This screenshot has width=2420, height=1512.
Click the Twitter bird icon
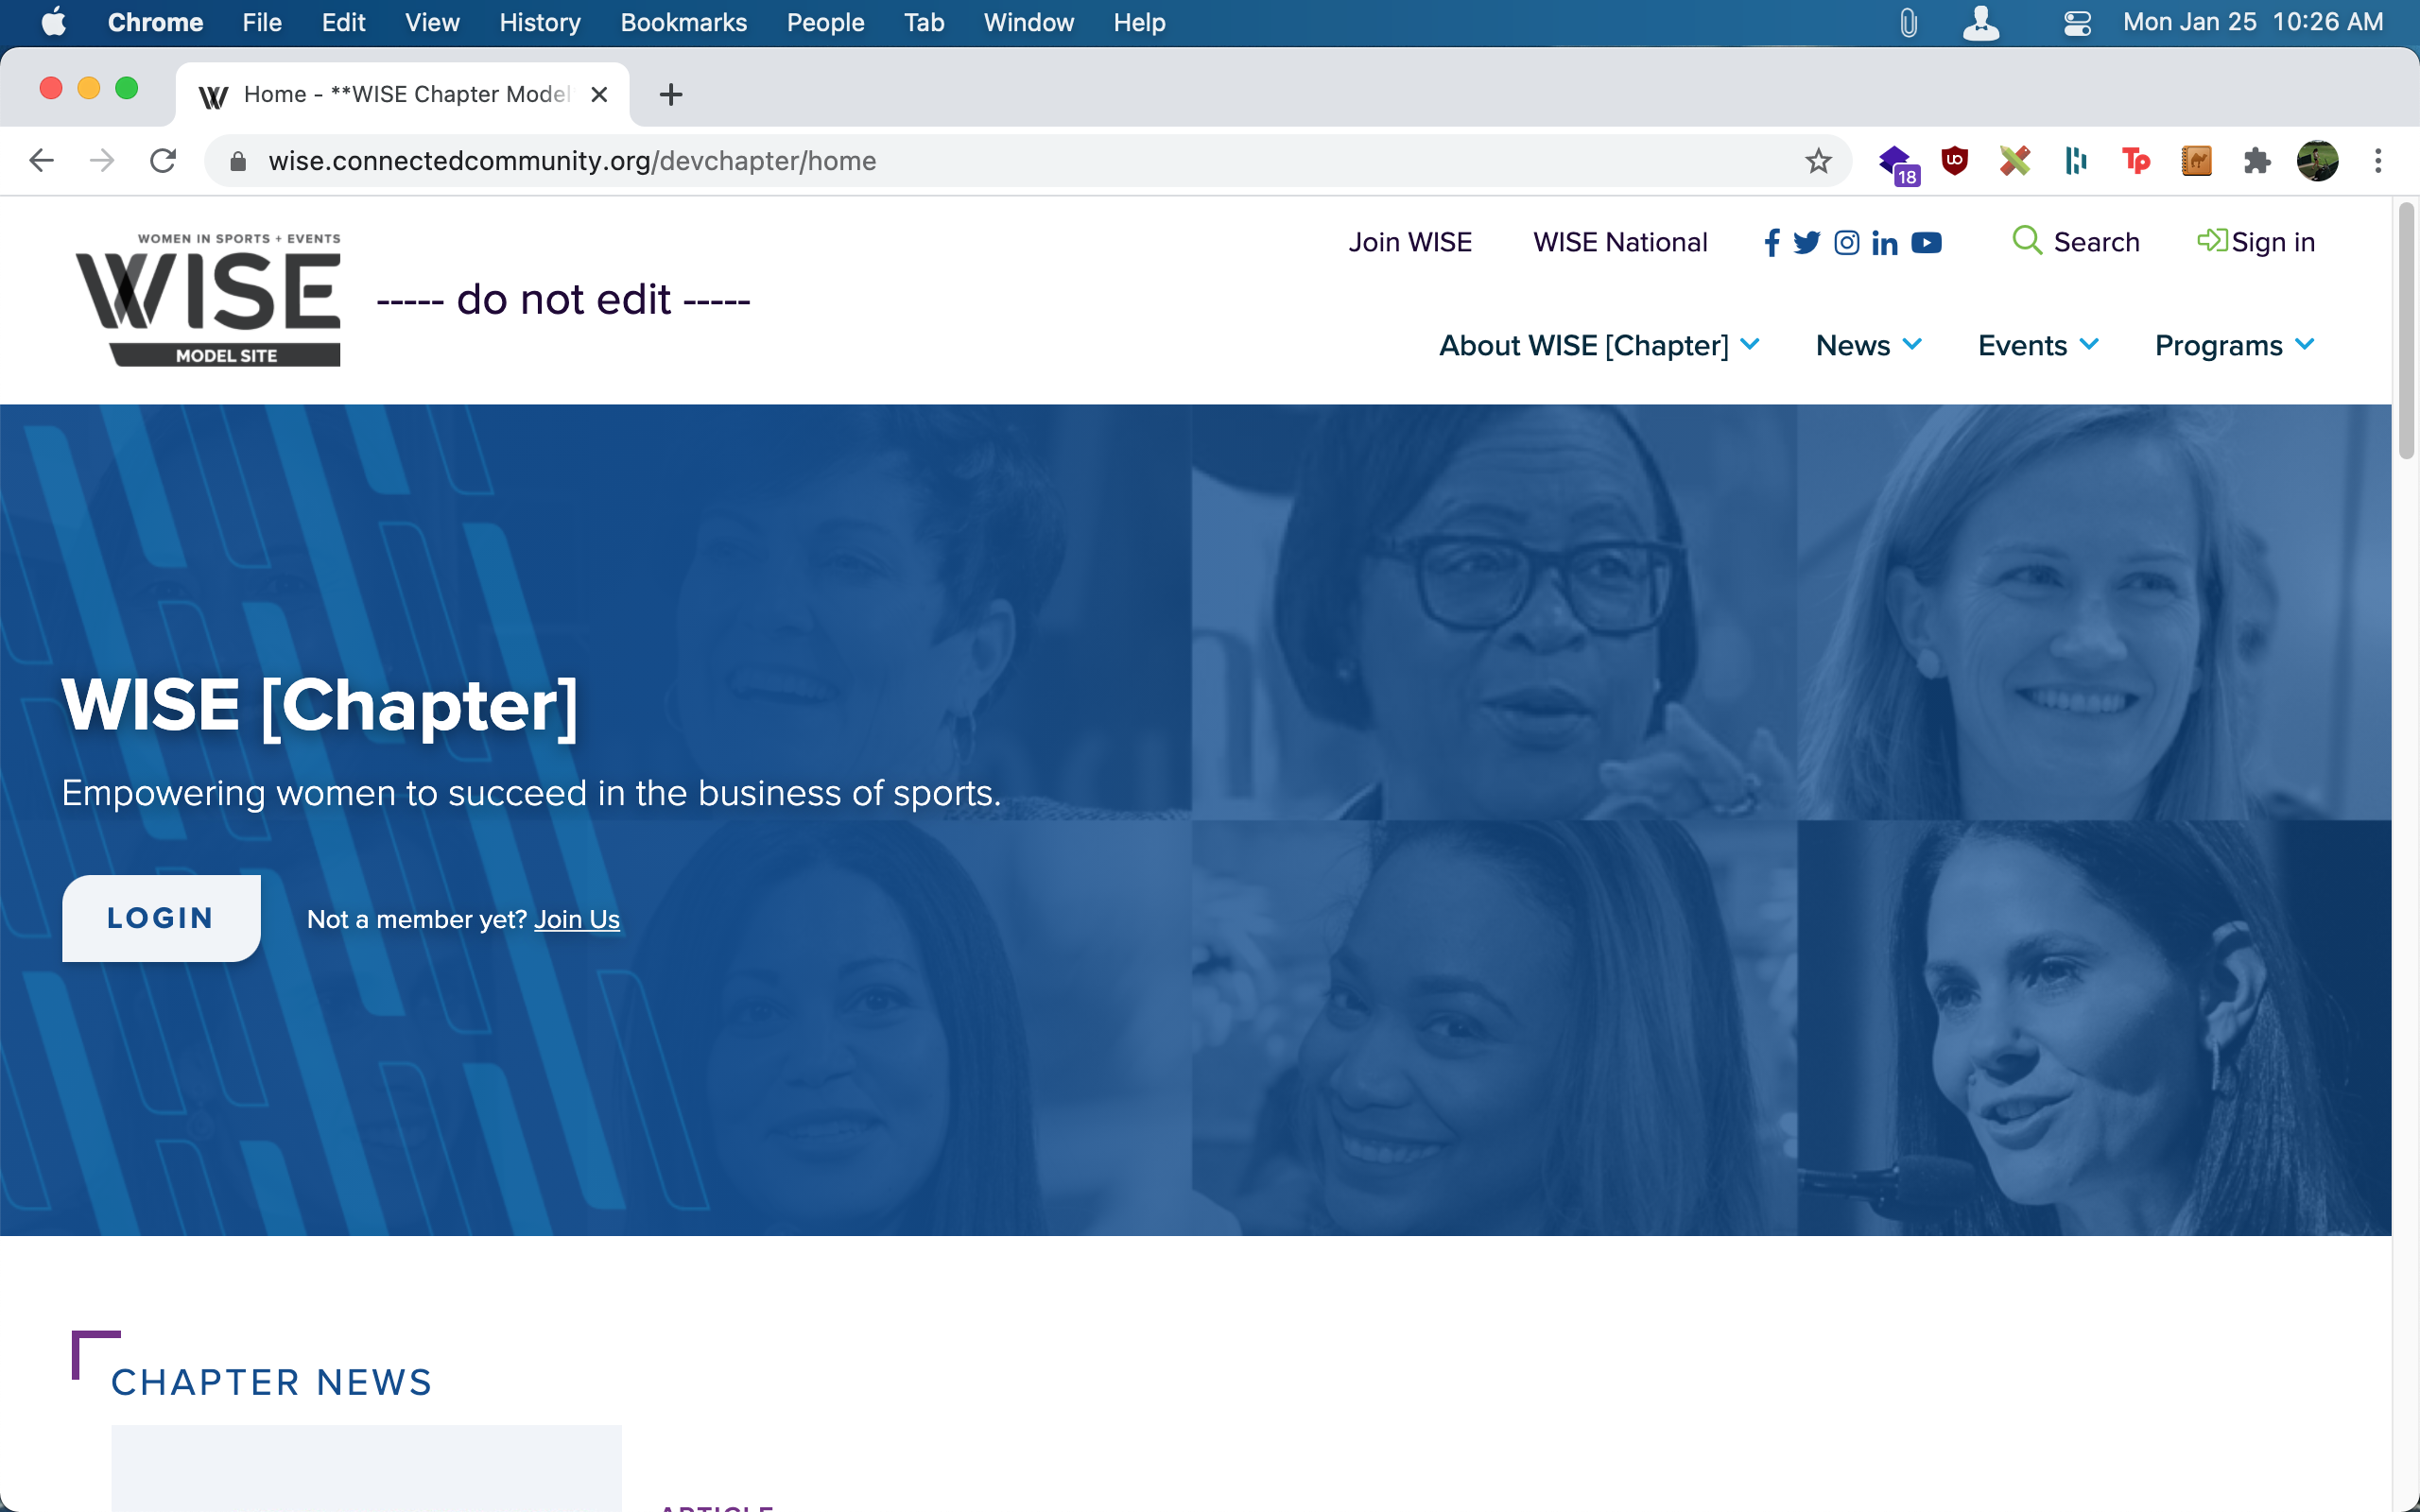1806,243
